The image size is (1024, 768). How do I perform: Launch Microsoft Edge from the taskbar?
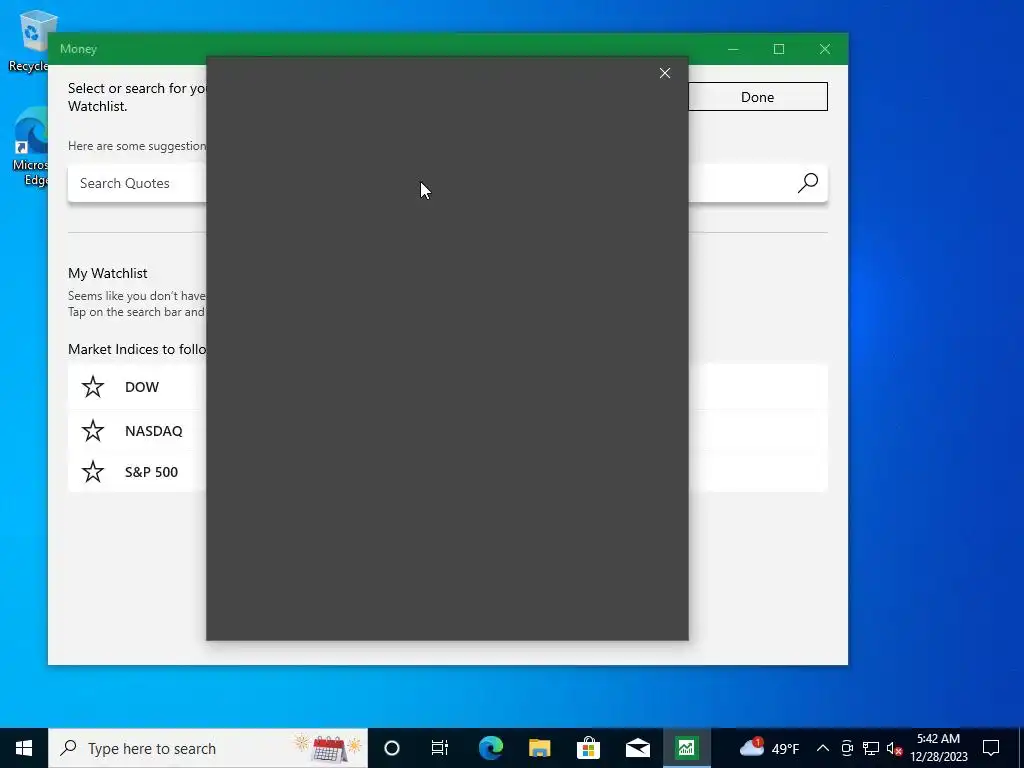click(x=490, y=748)
